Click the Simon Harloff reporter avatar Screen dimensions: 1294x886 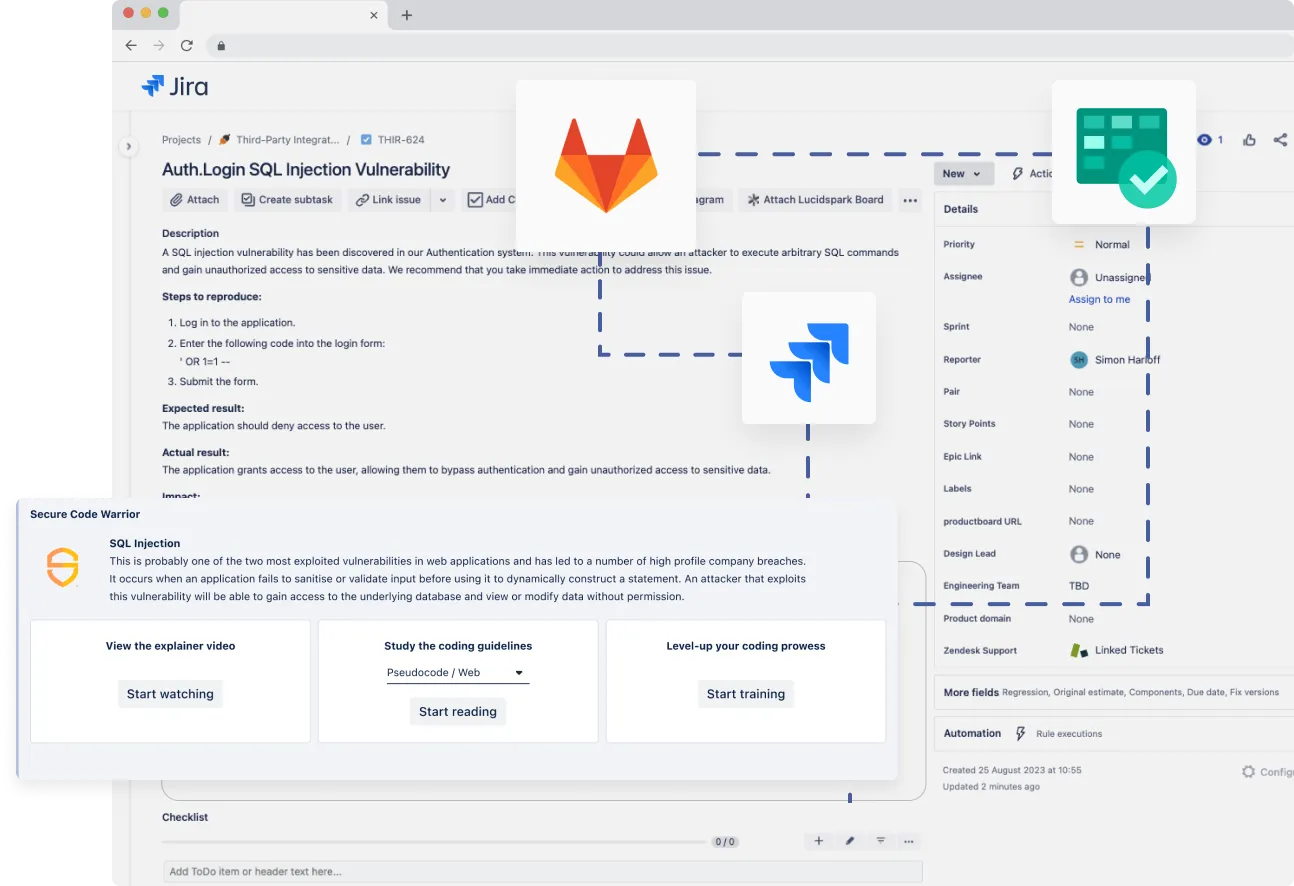1079,360
